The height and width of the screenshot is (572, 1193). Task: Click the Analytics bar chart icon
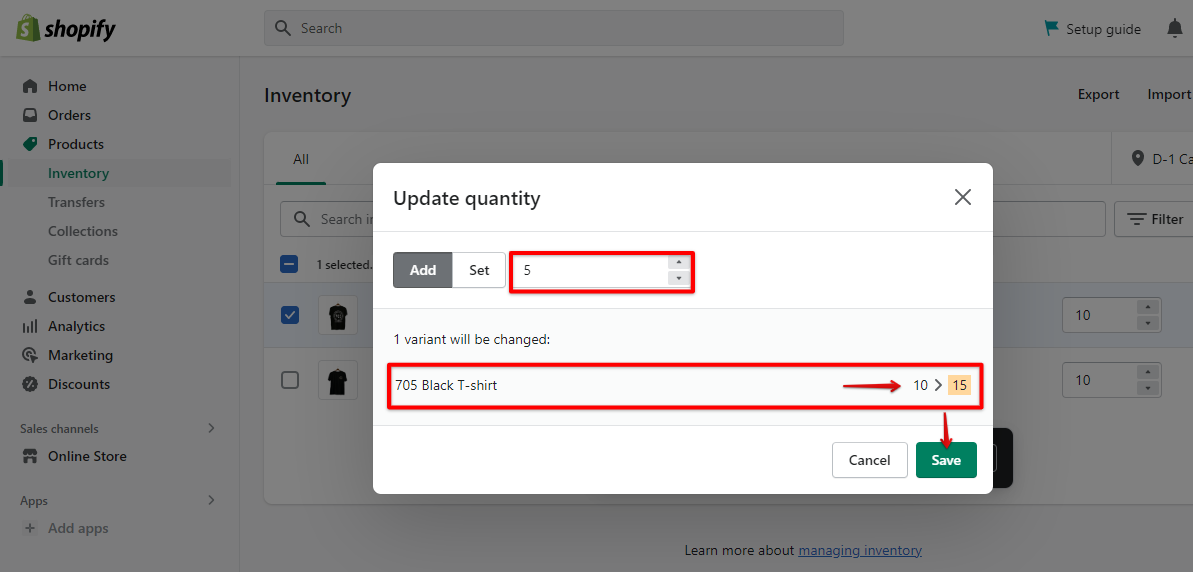click(x=30, y=326)
